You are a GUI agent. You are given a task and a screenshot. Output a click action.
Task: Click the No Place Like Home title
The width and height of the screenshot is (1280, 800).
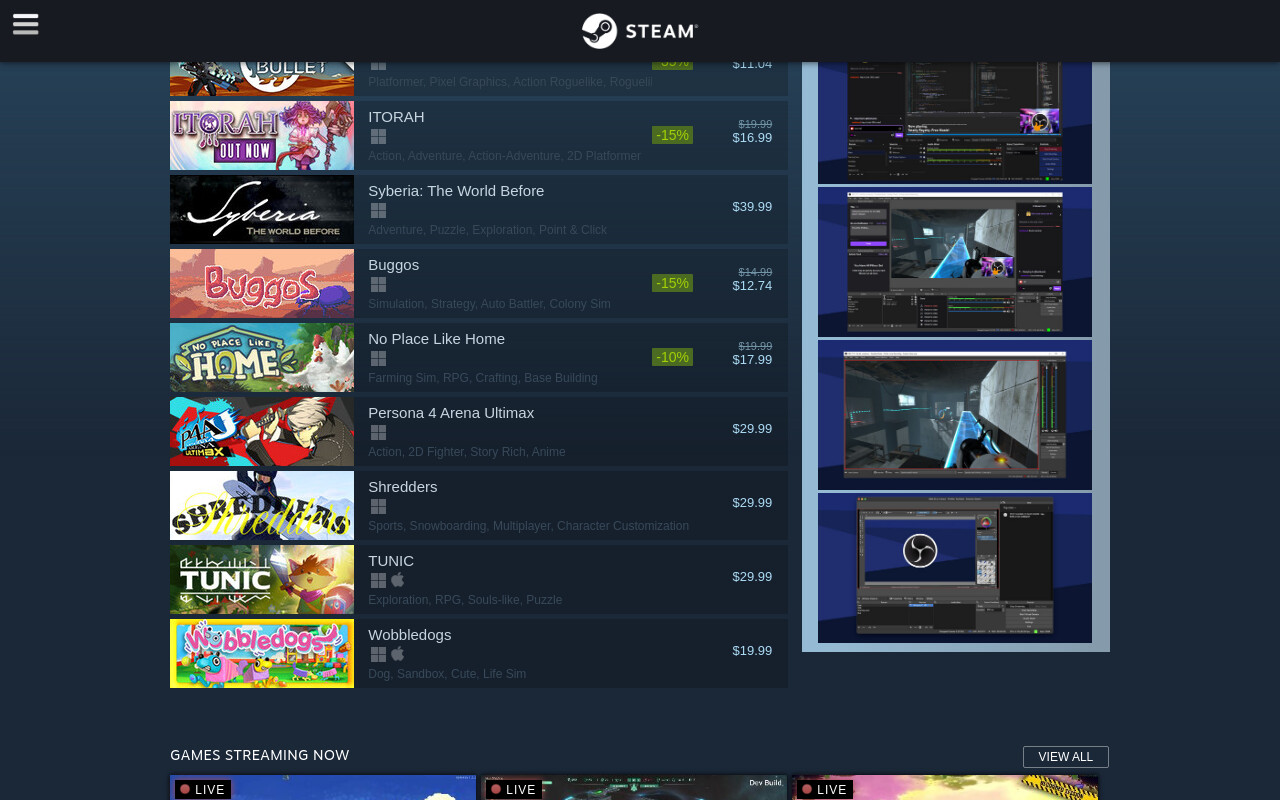pos(436,339)
